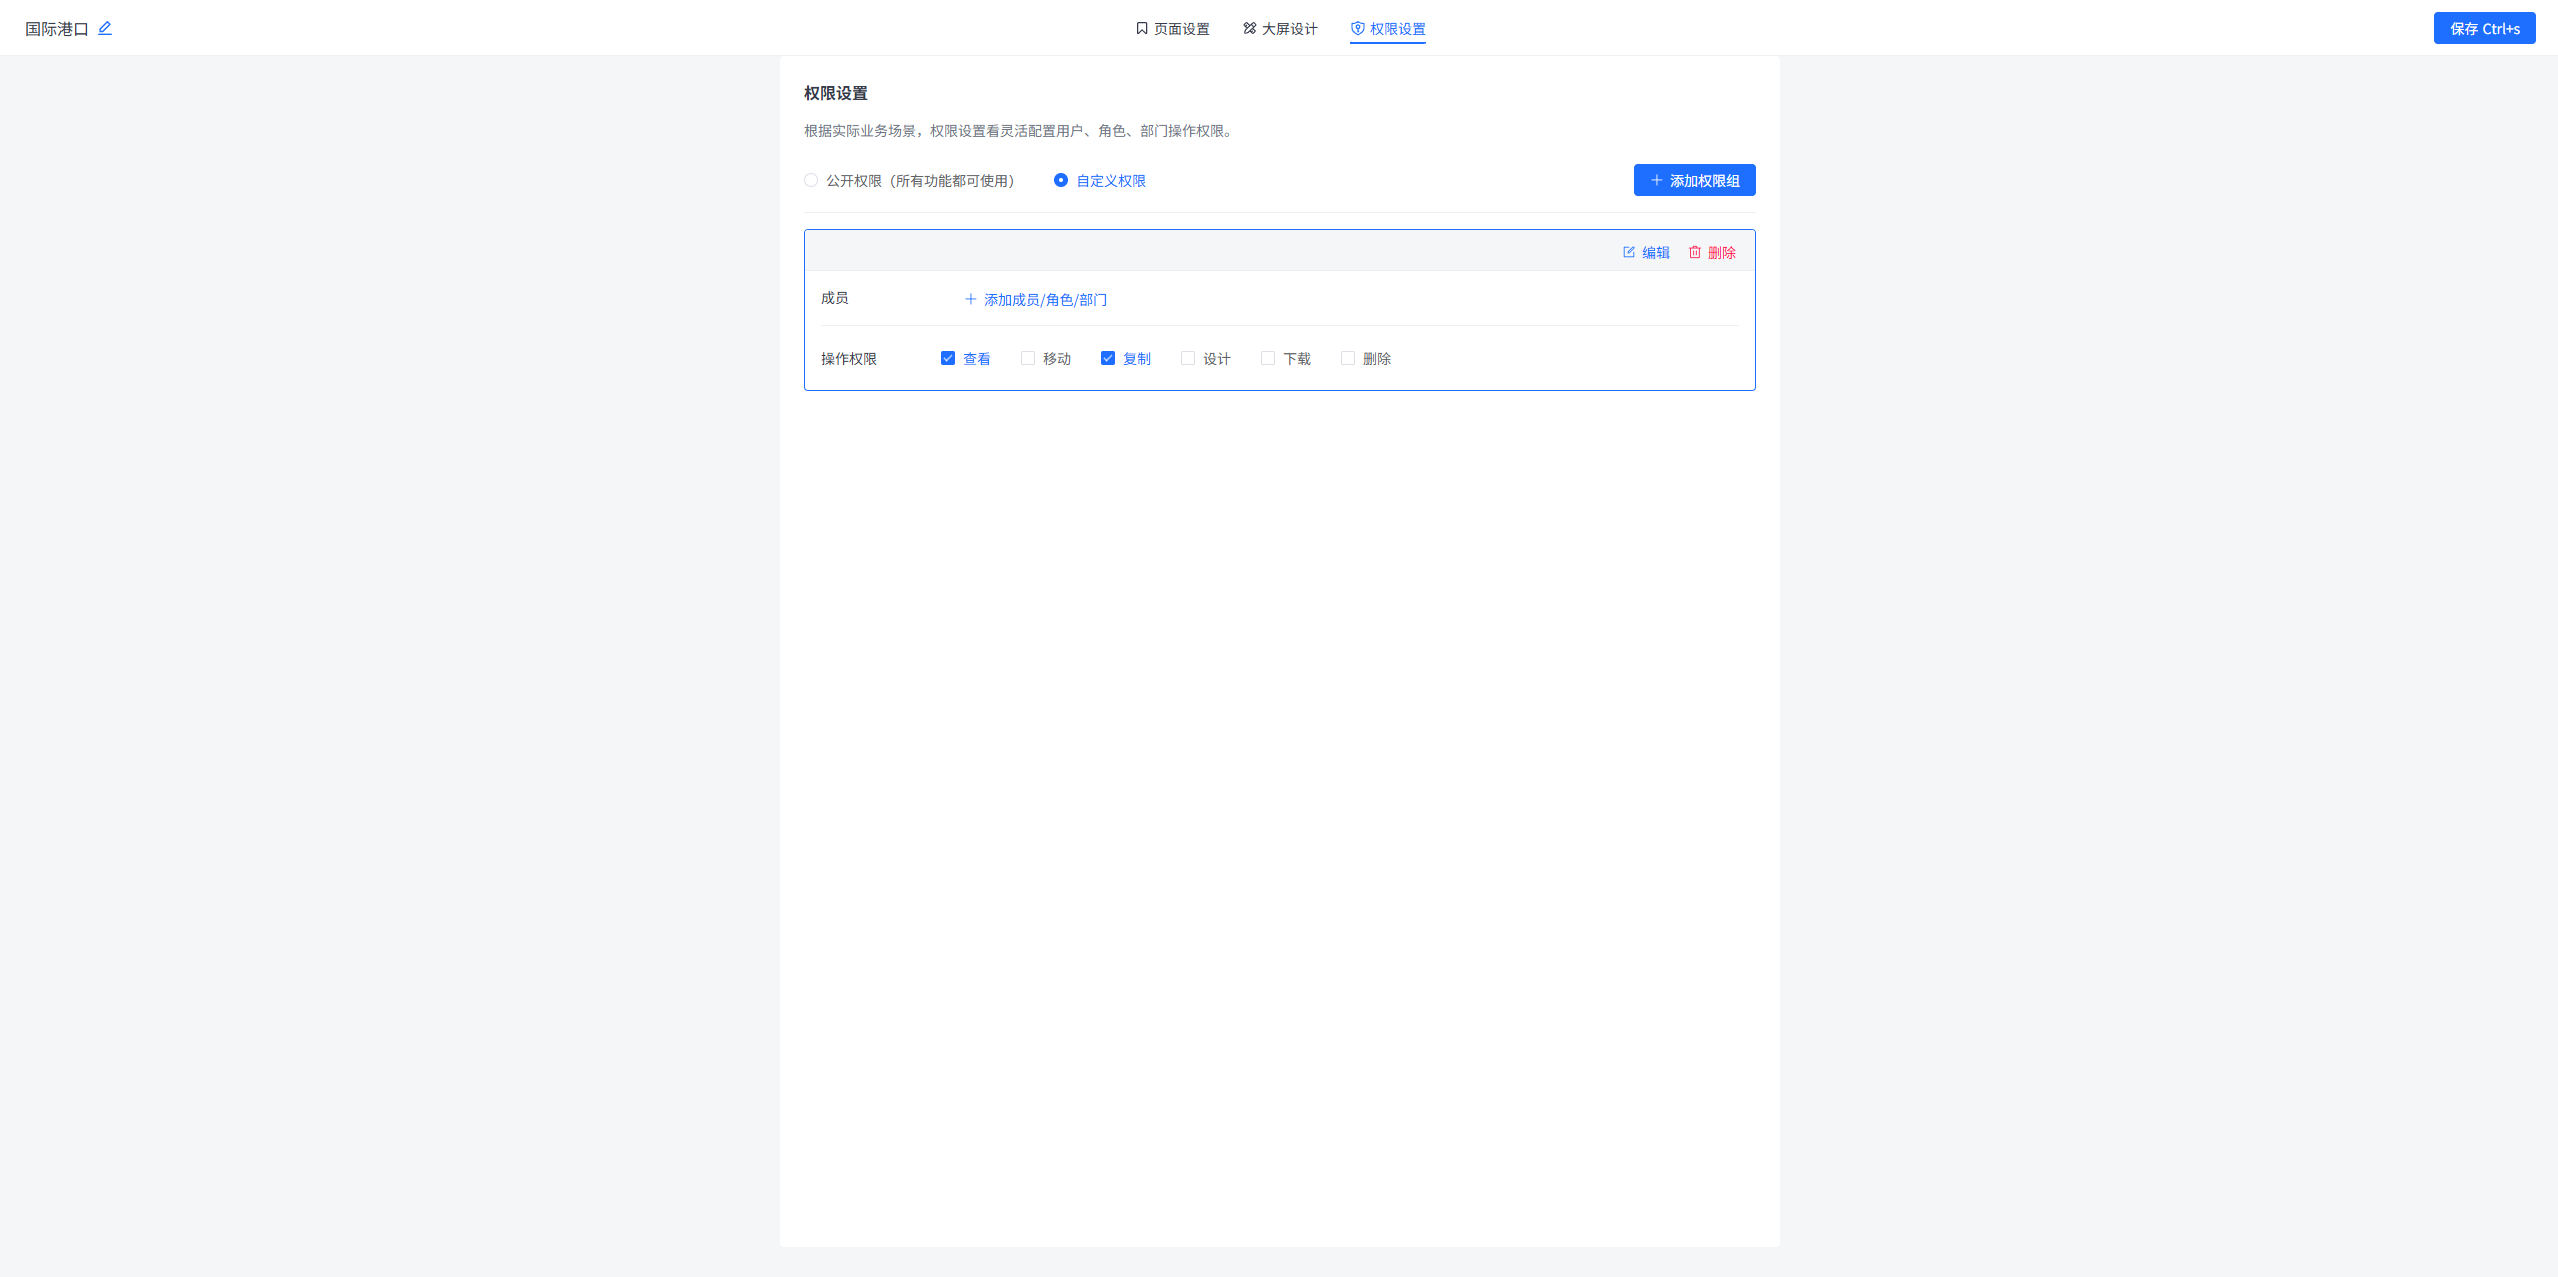
Task: Check the 删除 operation permission checkbox
Action: pyautogui.click(x=1347, y=358)
